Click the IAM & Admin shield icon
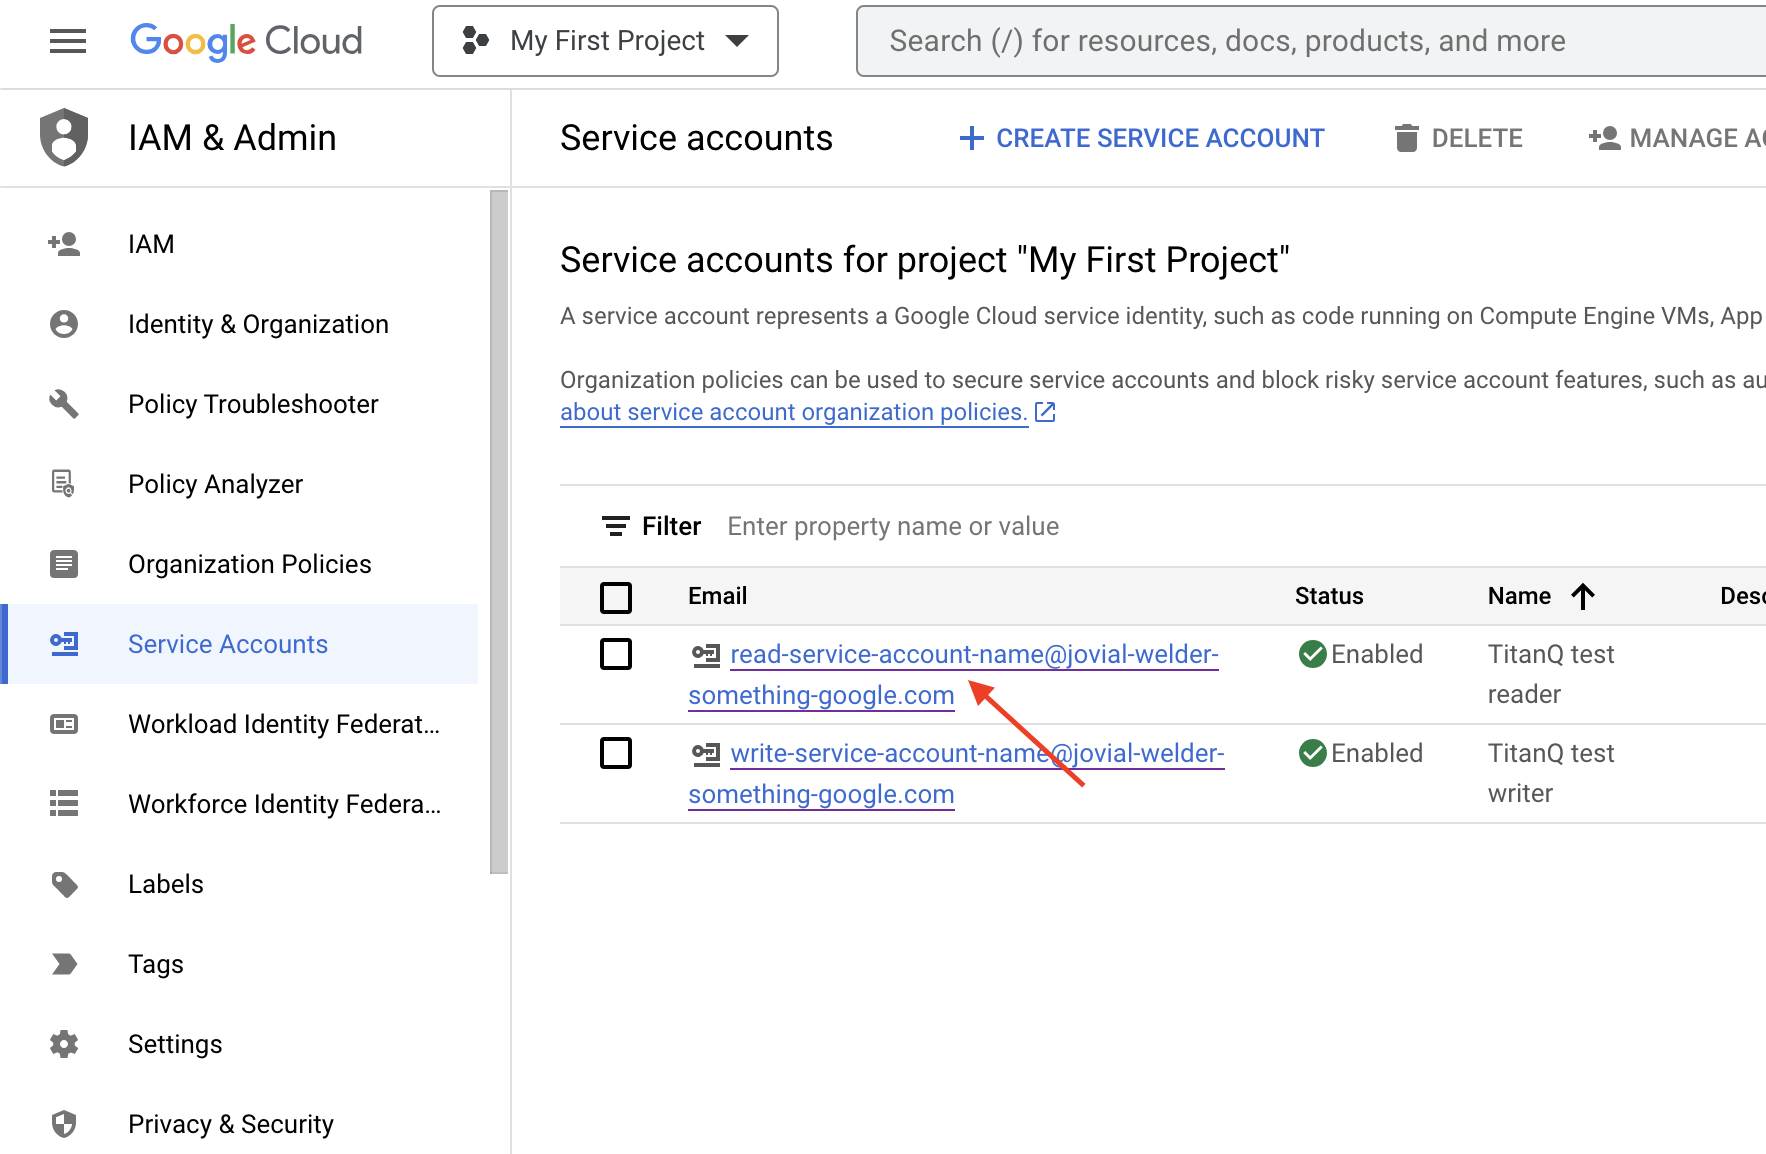The image size is (1766, 1154). click(64, 137)
